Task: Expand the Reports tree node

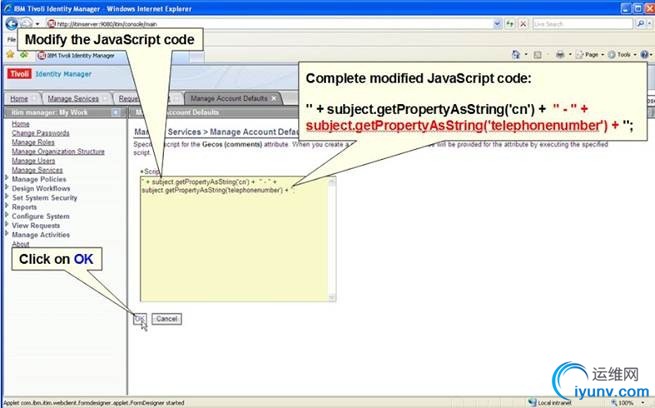Action: 7,205
